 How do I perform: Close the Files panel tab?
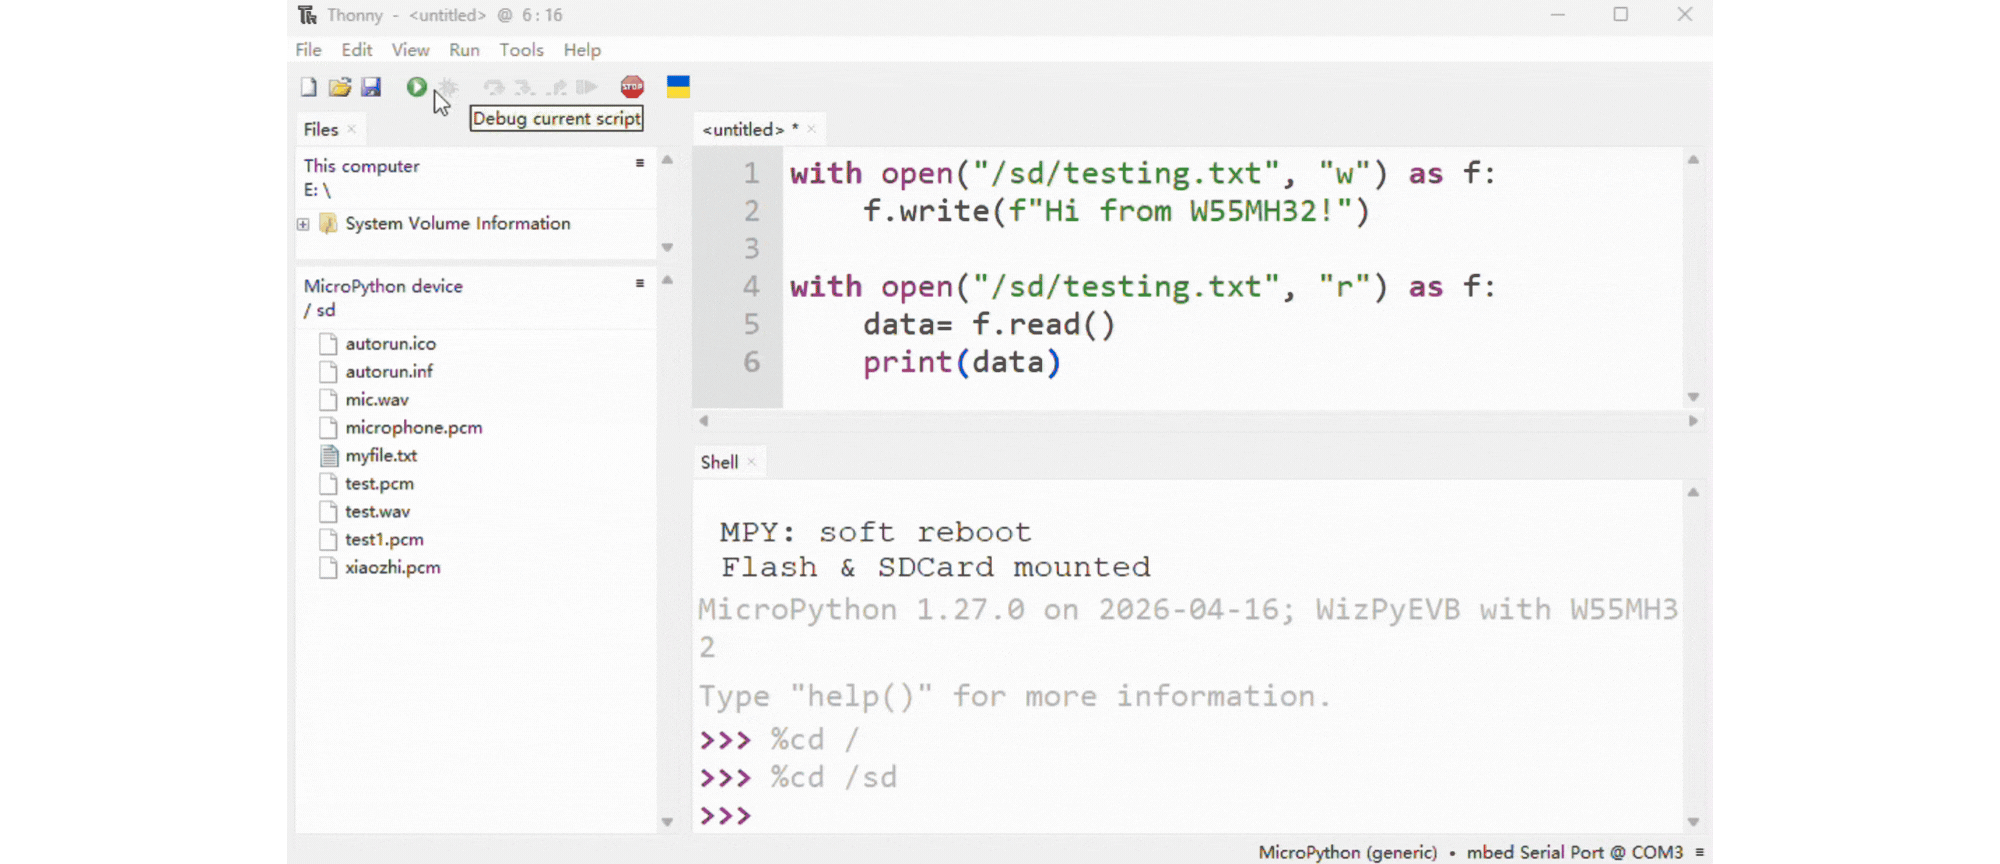(x=352, y=129)
